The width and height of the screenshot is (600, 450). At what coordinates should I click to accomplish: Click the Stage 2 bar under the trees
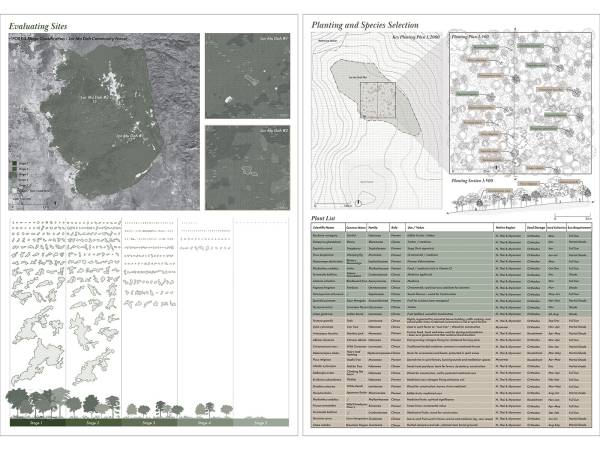(93, 422)
